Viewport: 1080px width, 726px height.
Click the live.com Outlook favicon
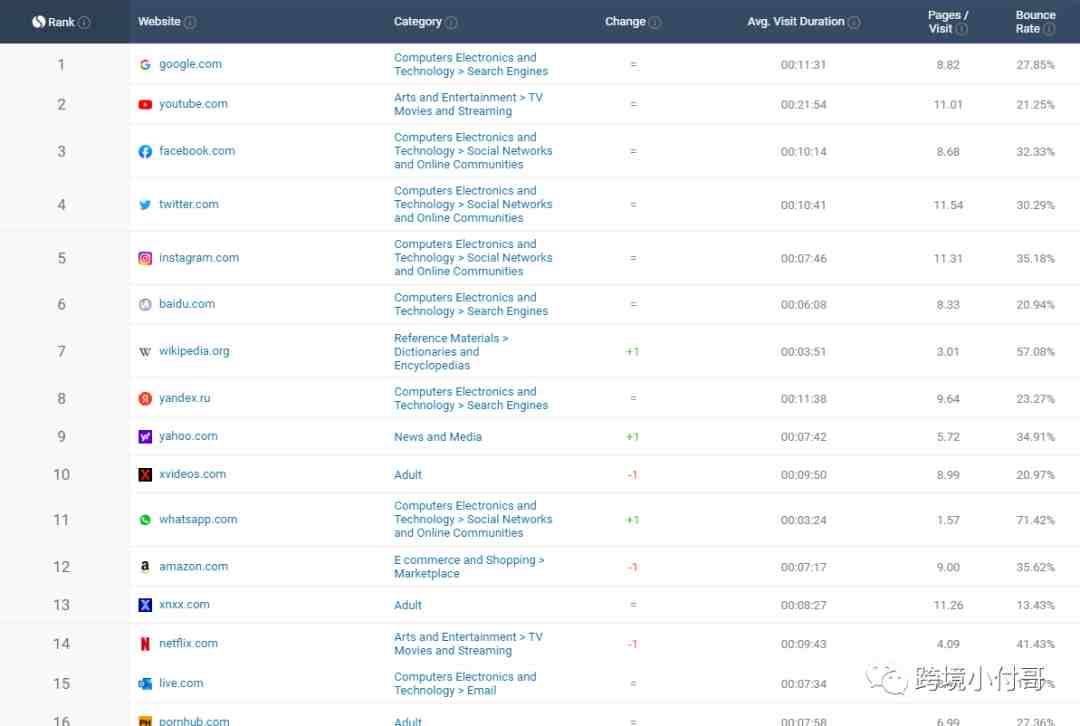tap(145, 683)
